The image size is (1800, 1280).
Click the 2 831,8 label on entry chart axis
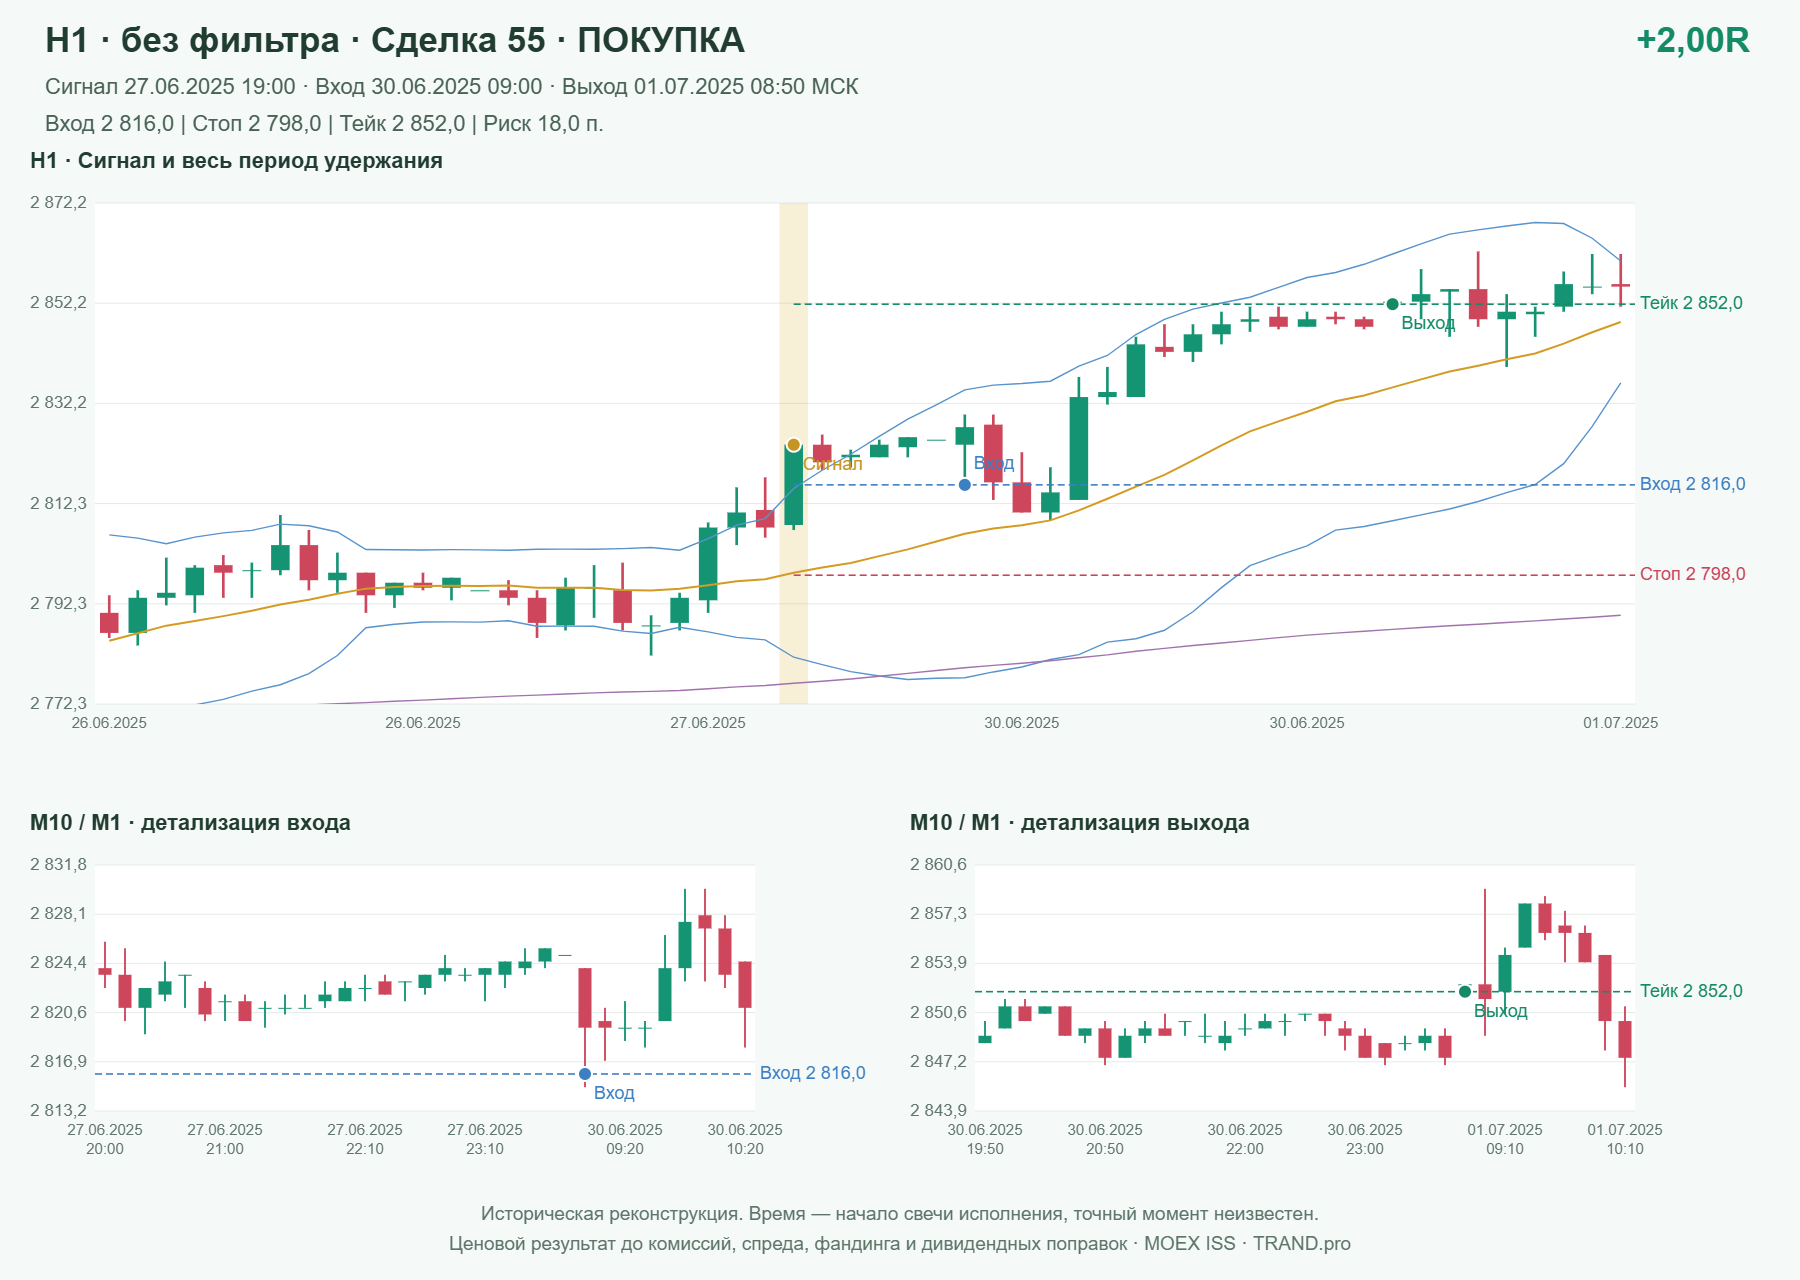(58, 865)
